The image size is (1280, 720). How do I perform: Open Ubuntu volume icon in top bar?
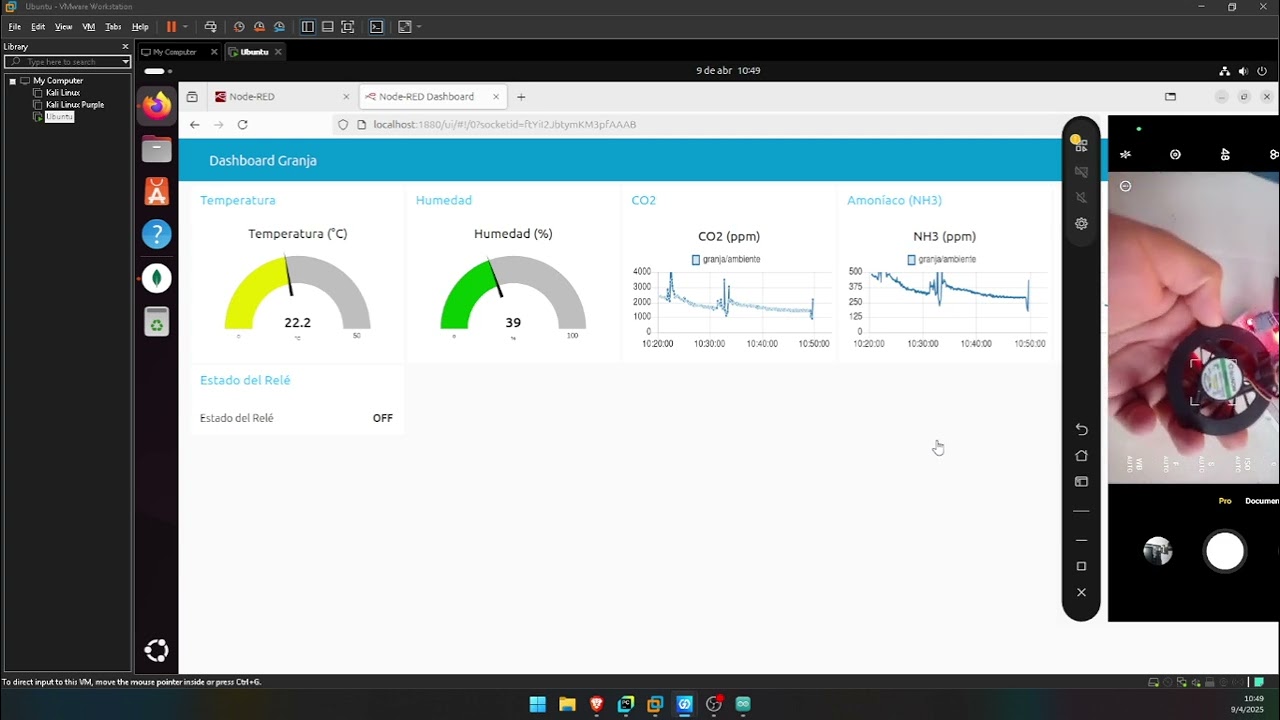(x=1243, y=71)
